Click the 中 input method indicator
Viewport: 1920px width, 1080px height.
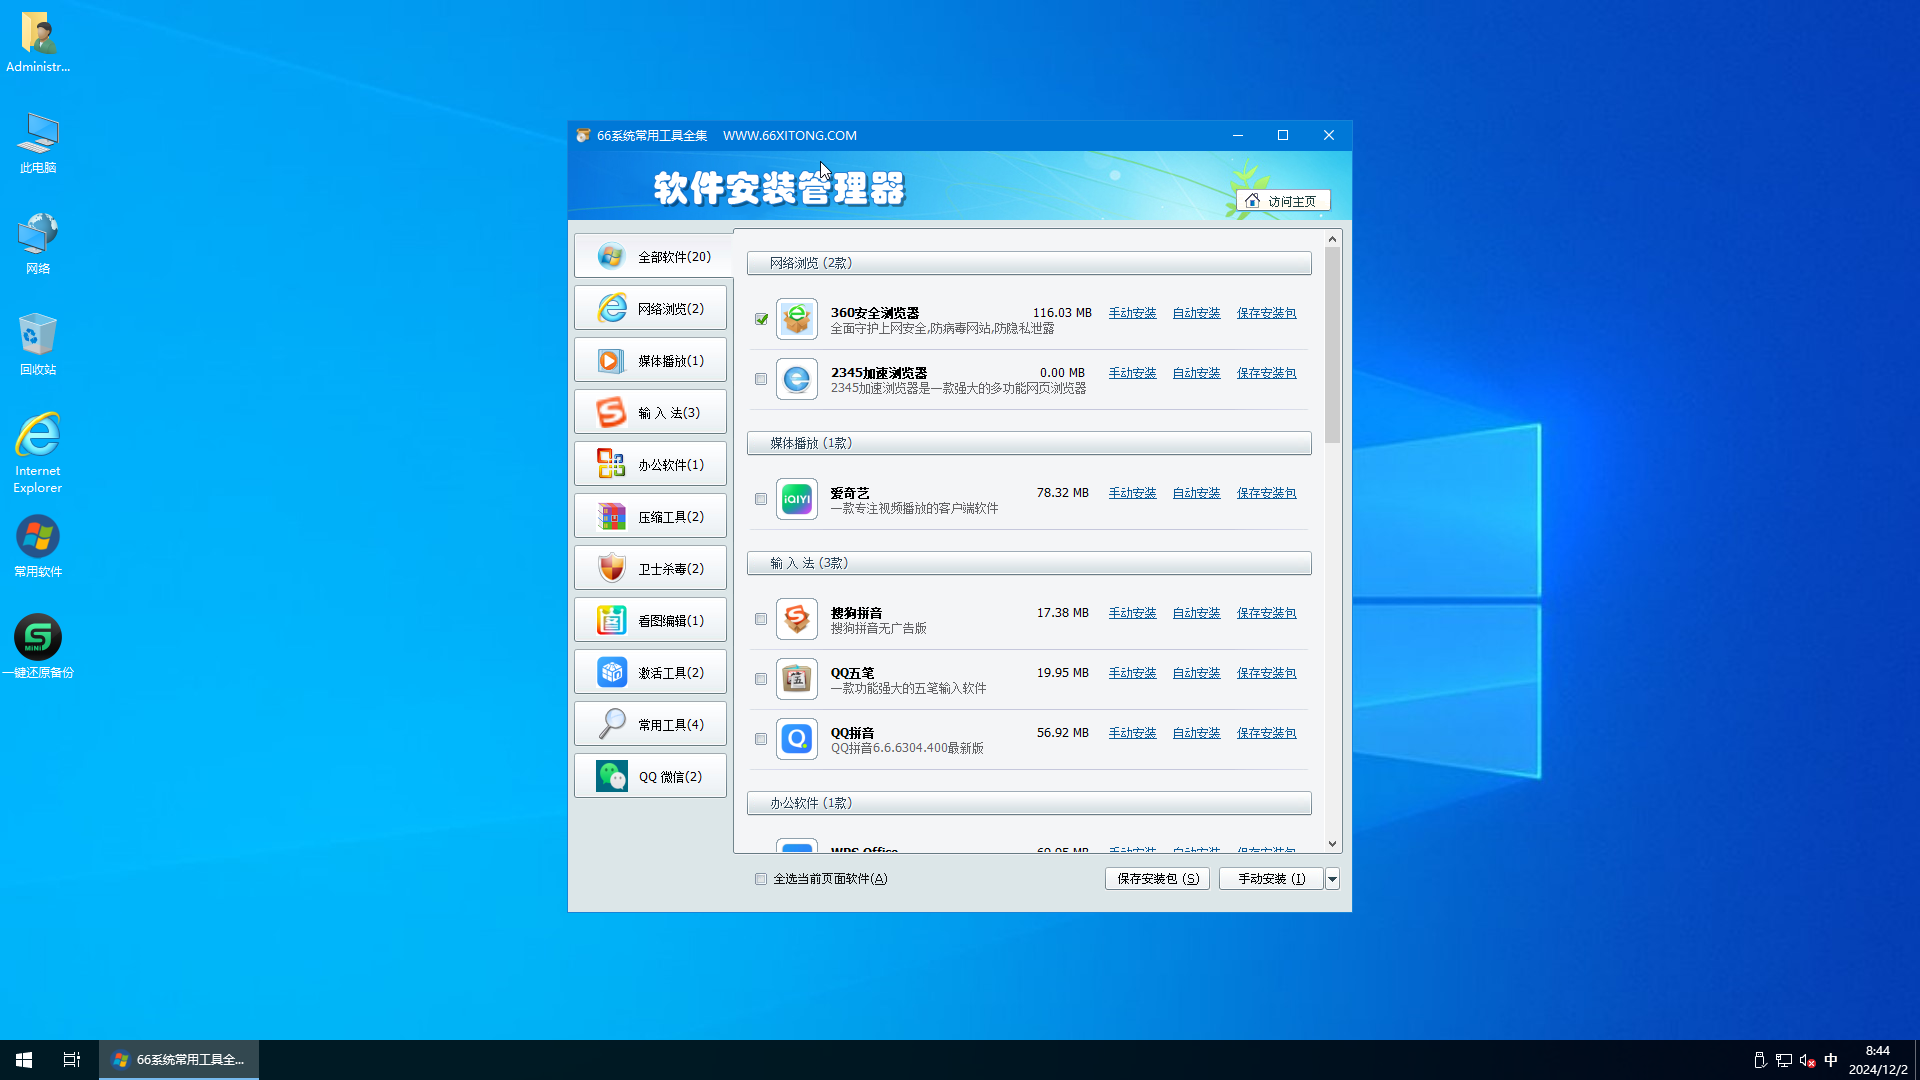1831,1060
